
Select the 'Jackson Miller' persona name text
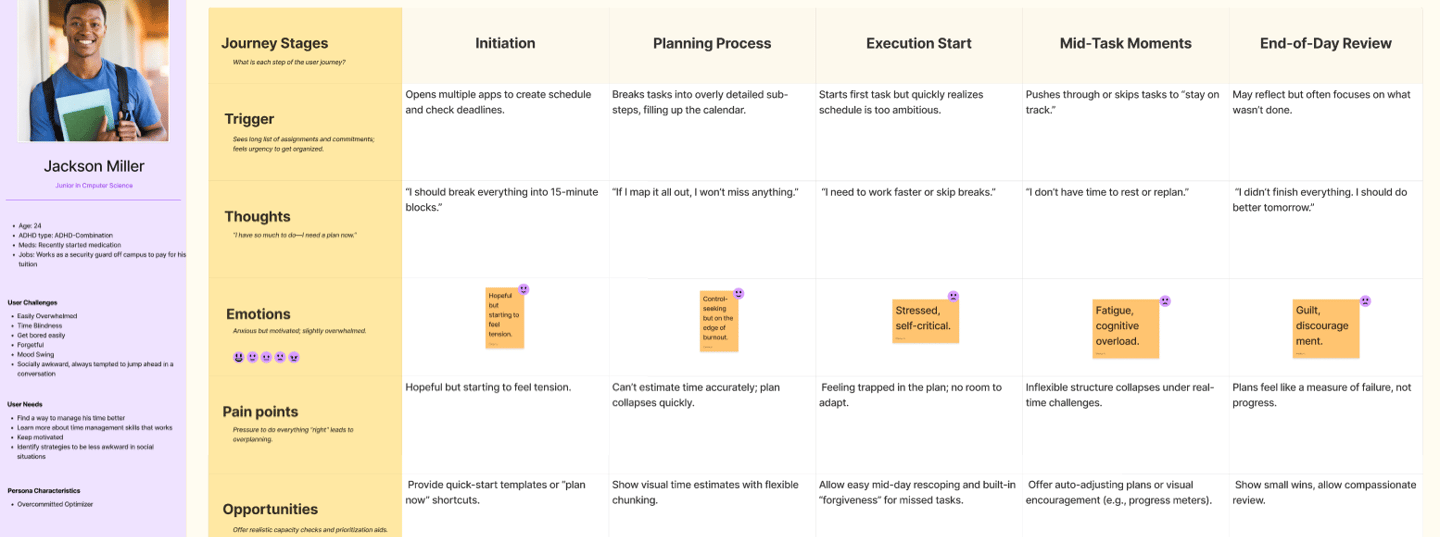94,166
